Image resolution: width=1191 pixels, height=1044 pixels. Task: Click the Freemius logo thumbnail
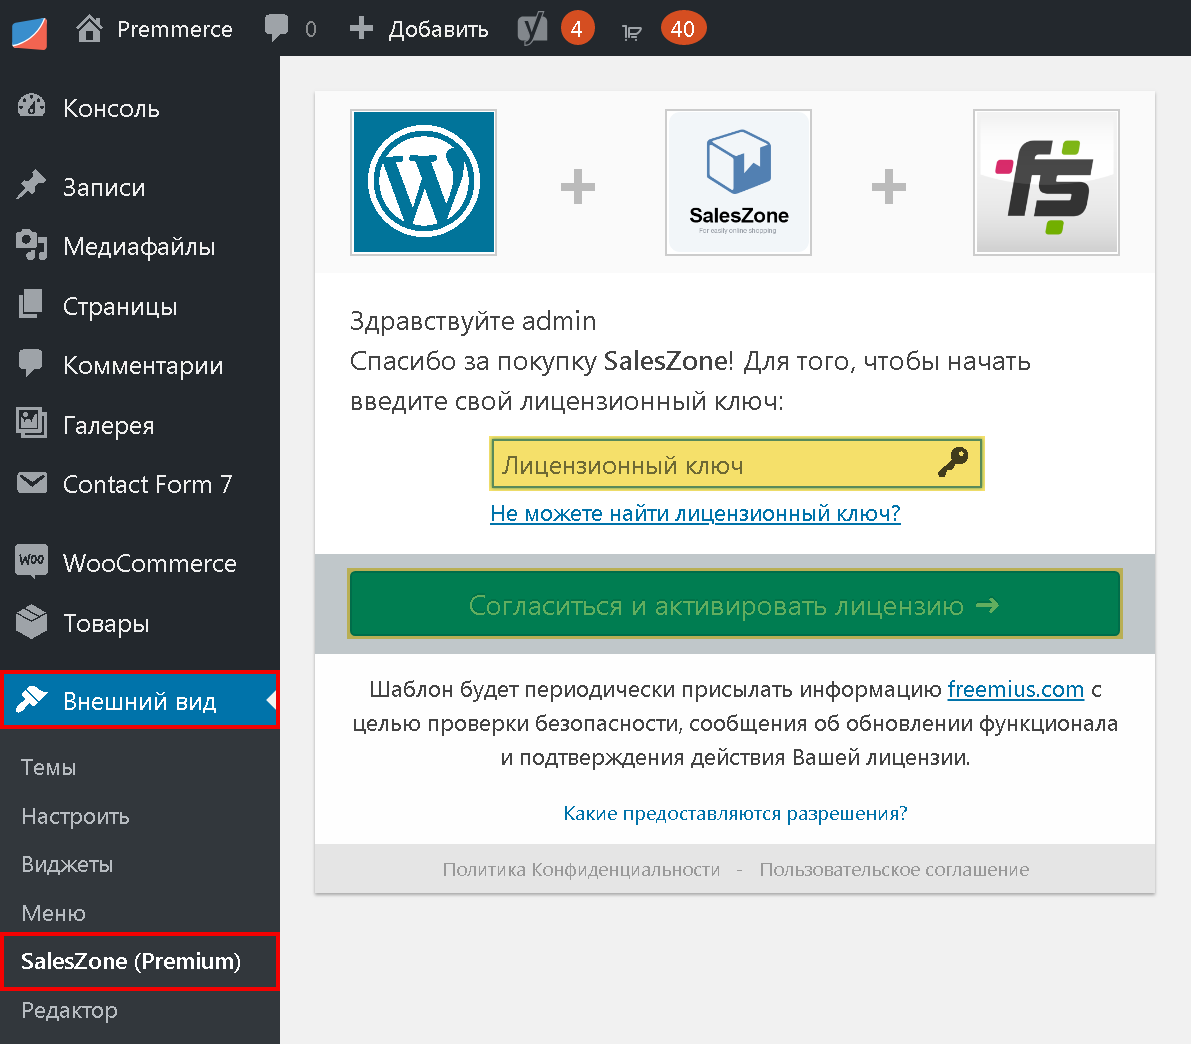point(1047,182)
